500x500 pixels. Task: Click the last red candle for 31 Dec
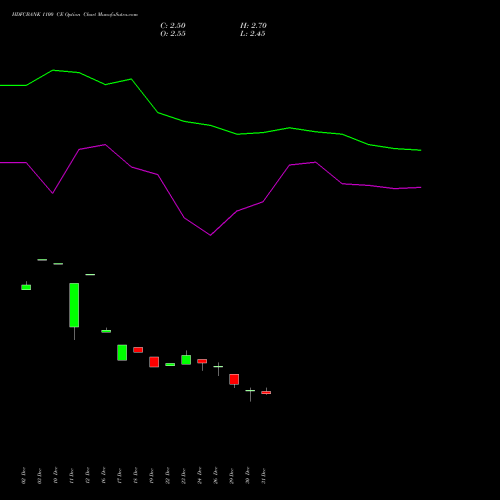(x=266, y=392)
